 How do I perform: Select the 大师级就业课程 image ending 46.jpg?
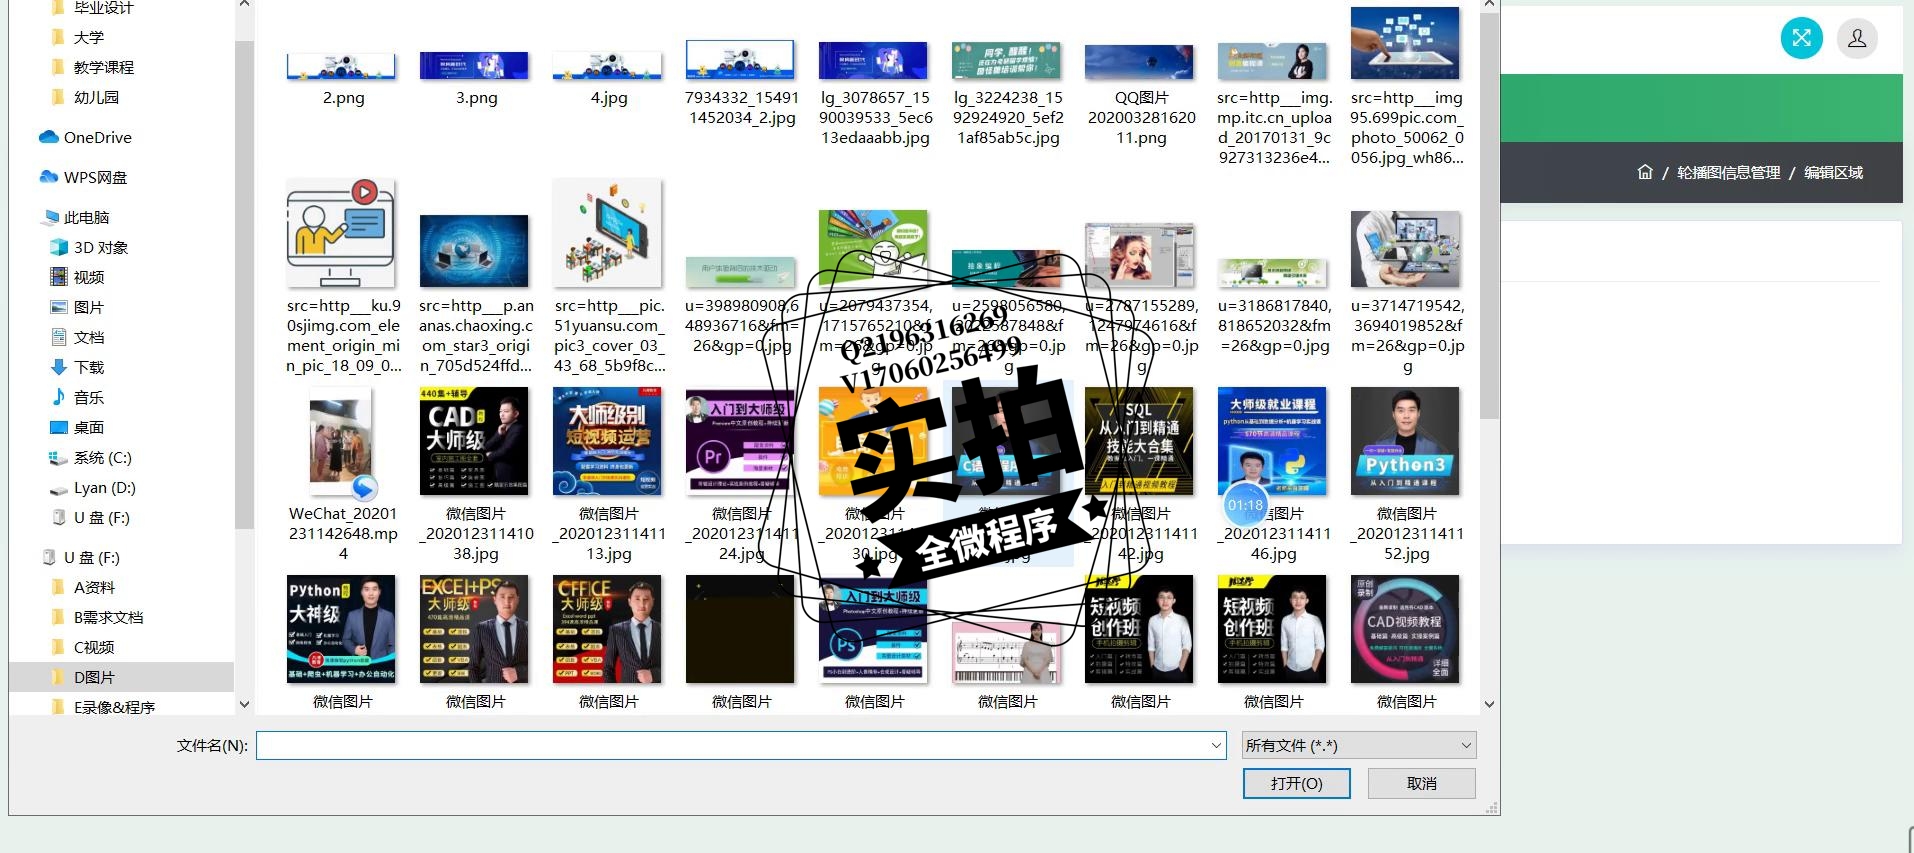1273,441
